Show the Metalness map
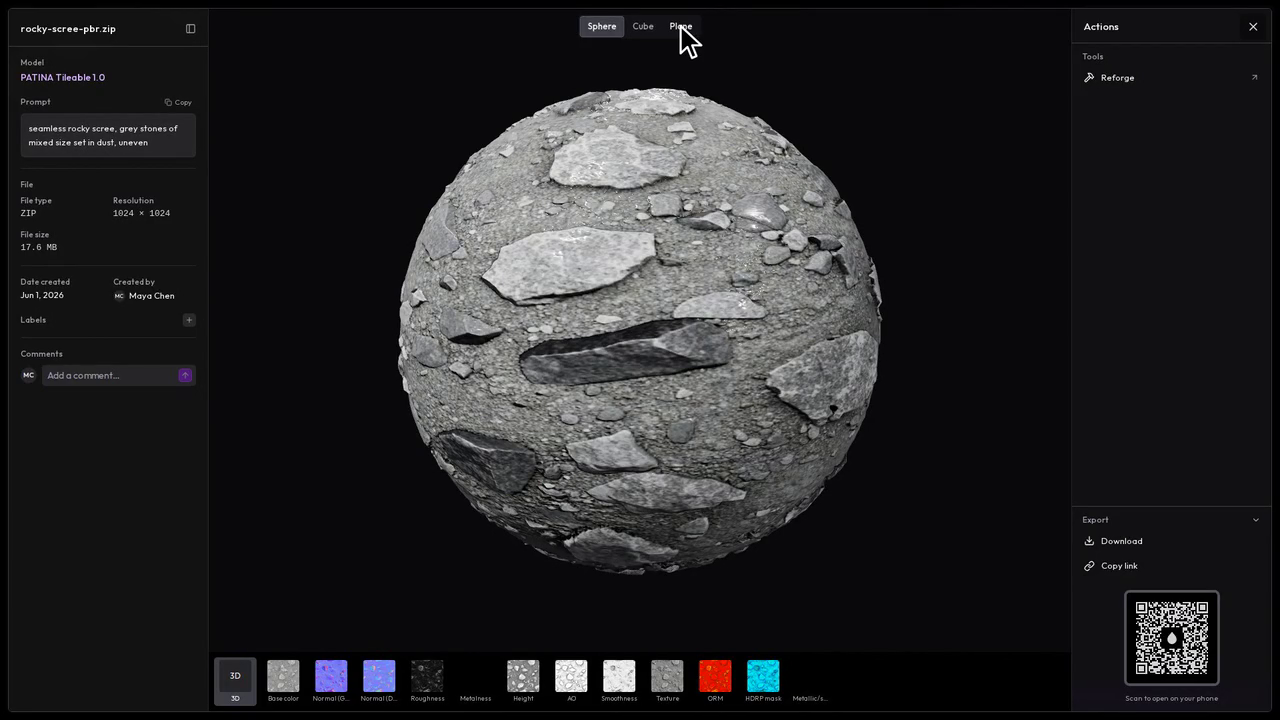The height and width of the screenshot is (720, 1280). 475,681
